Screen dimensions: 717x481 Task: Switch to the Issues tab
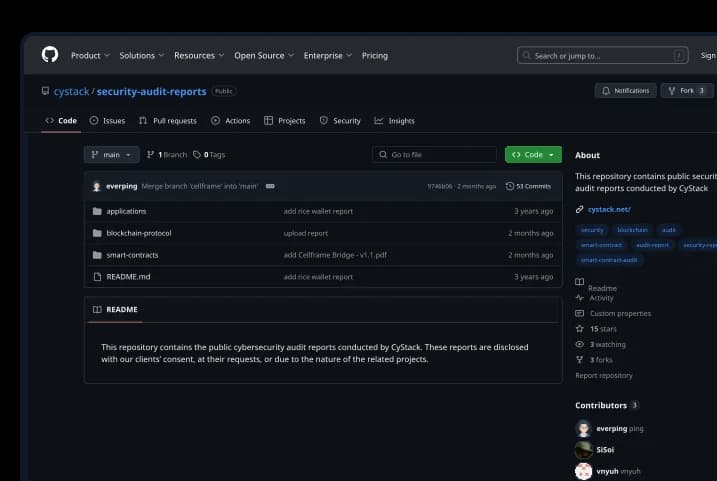pyautogui.click(x=107, y=121)
